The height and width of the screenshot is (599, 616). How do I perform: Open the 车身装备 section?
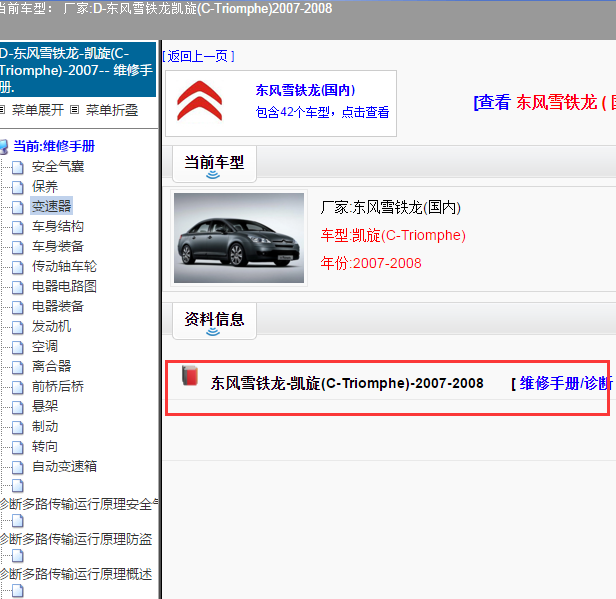(58, 246)
